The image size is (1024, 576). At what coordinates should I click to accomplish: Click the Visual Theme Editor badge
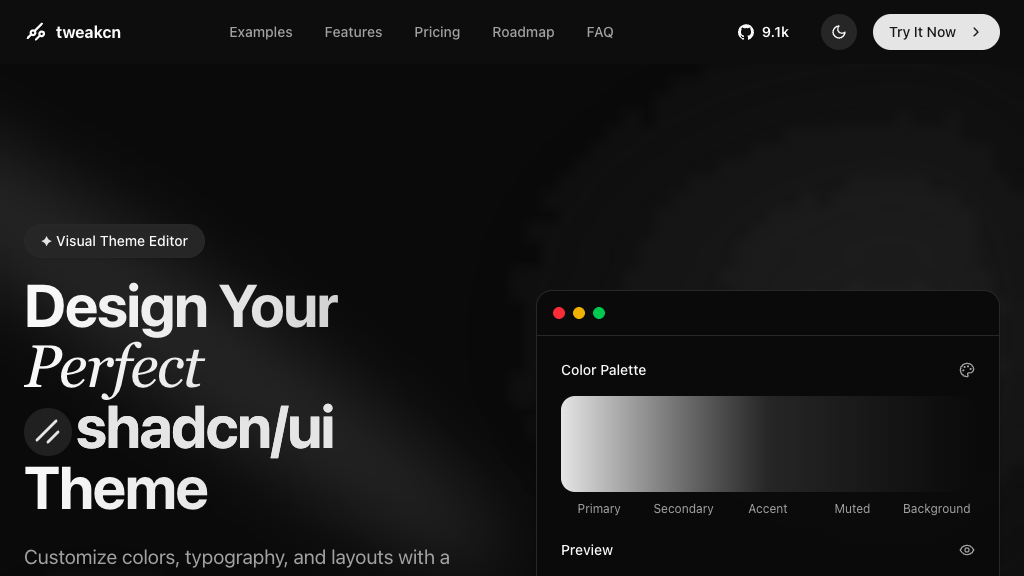click(114, 241)
